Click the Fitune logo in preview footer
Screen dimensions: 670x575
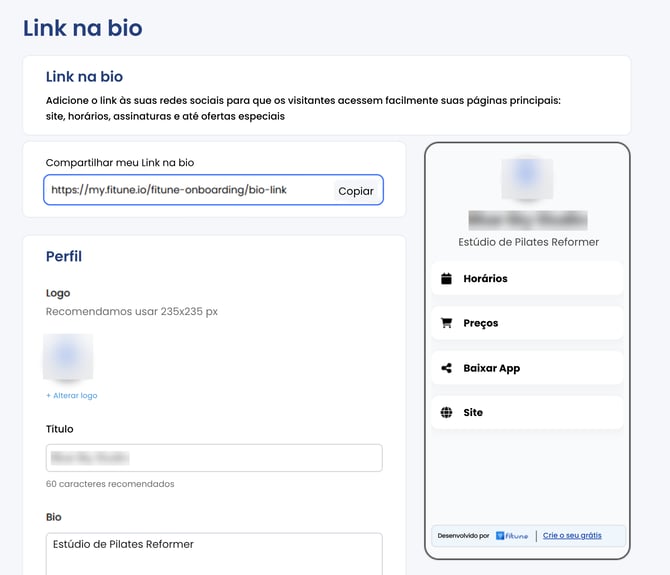pyautogui.click(x=512, y=536)
